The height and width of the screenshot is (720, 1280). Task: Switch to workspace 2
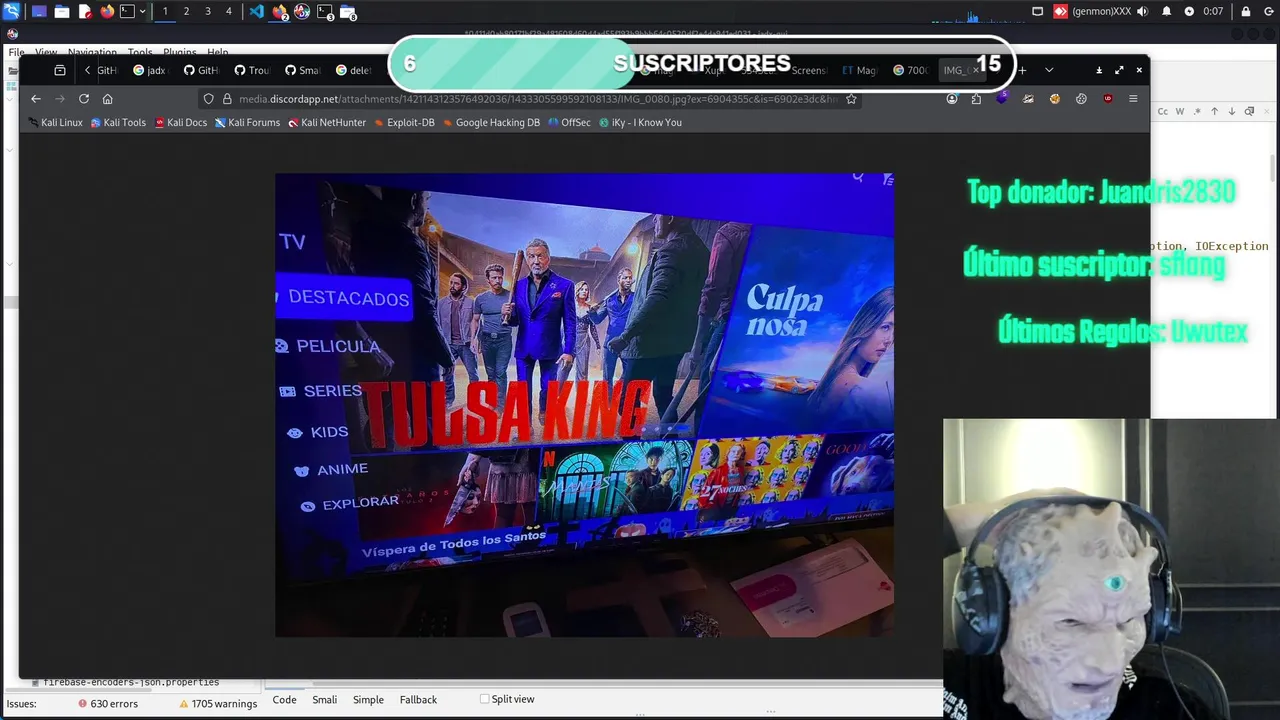(186, 12)
